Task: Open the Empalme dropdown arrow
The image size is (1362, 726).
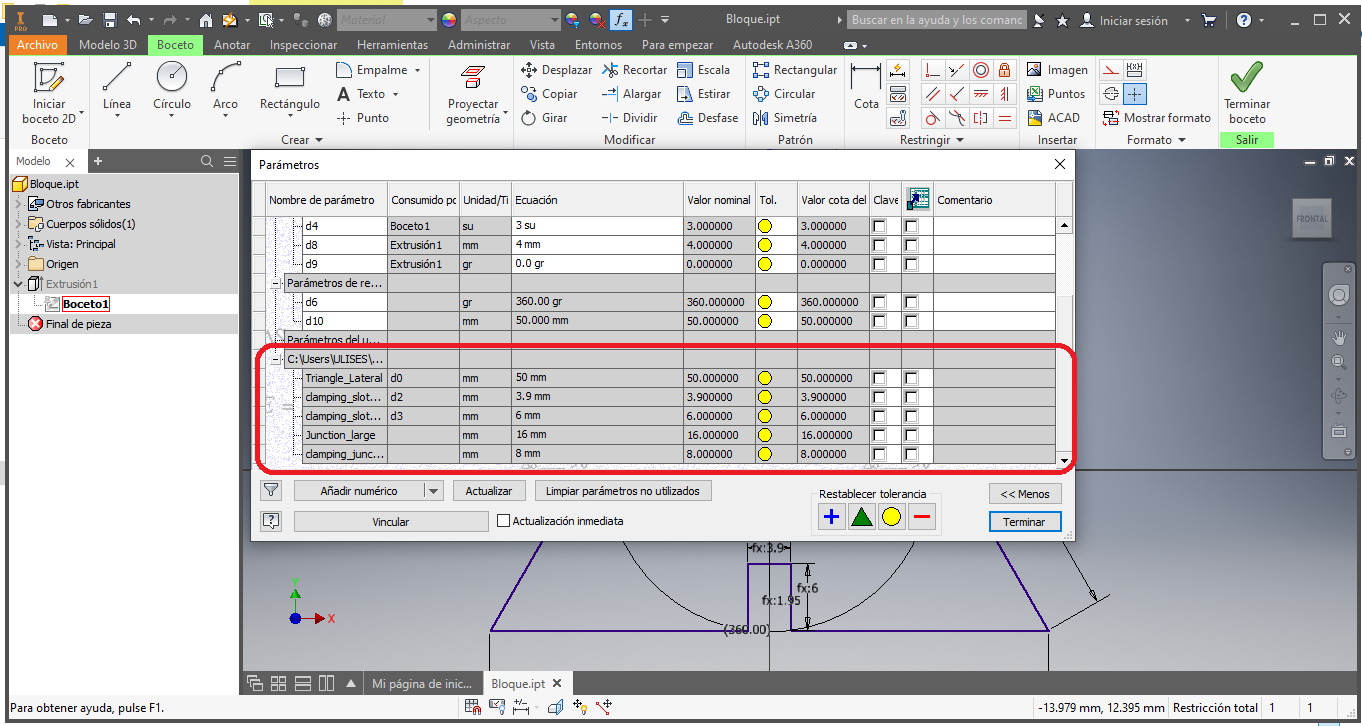Action: [x=417, y=70]
